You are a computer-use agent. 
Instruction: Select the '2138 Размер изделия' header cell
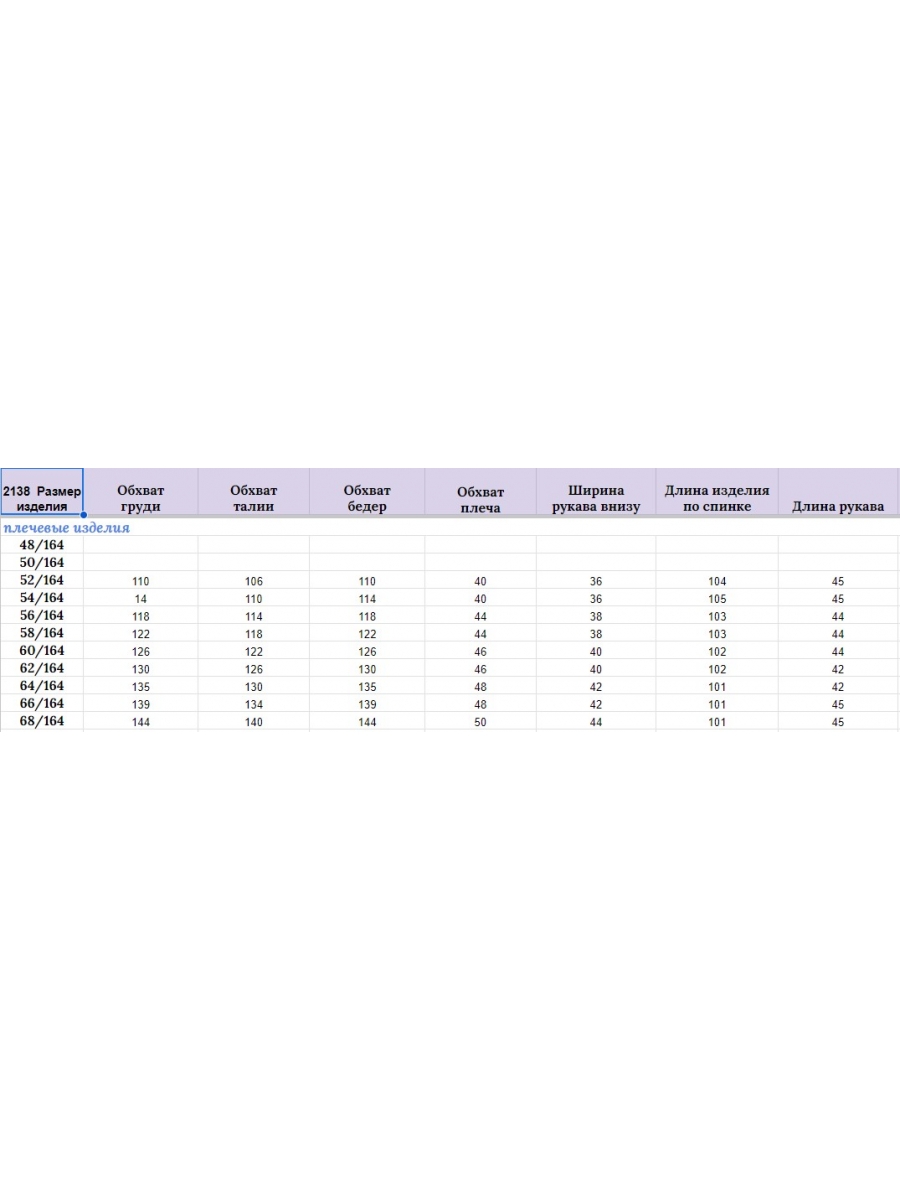[x=42, y=492]
